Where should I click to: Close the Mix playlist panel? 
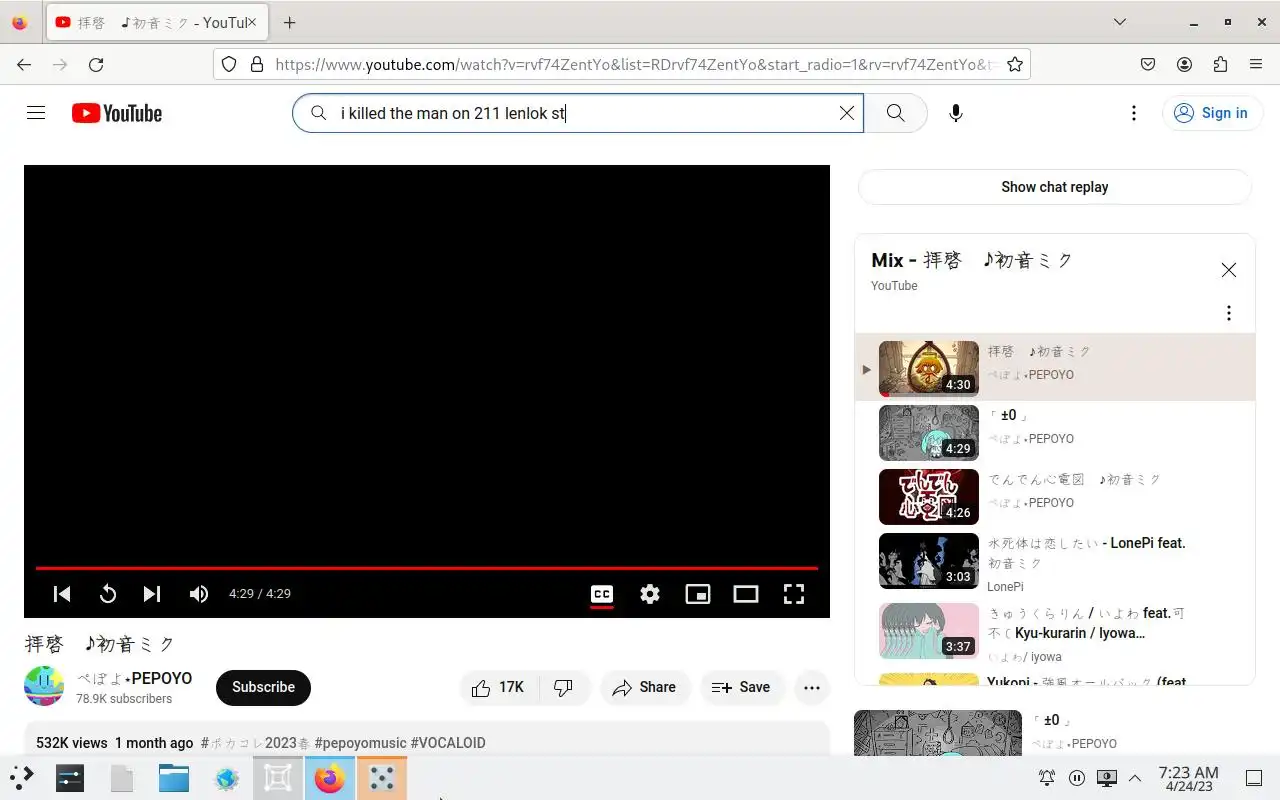click(1229, 270)
